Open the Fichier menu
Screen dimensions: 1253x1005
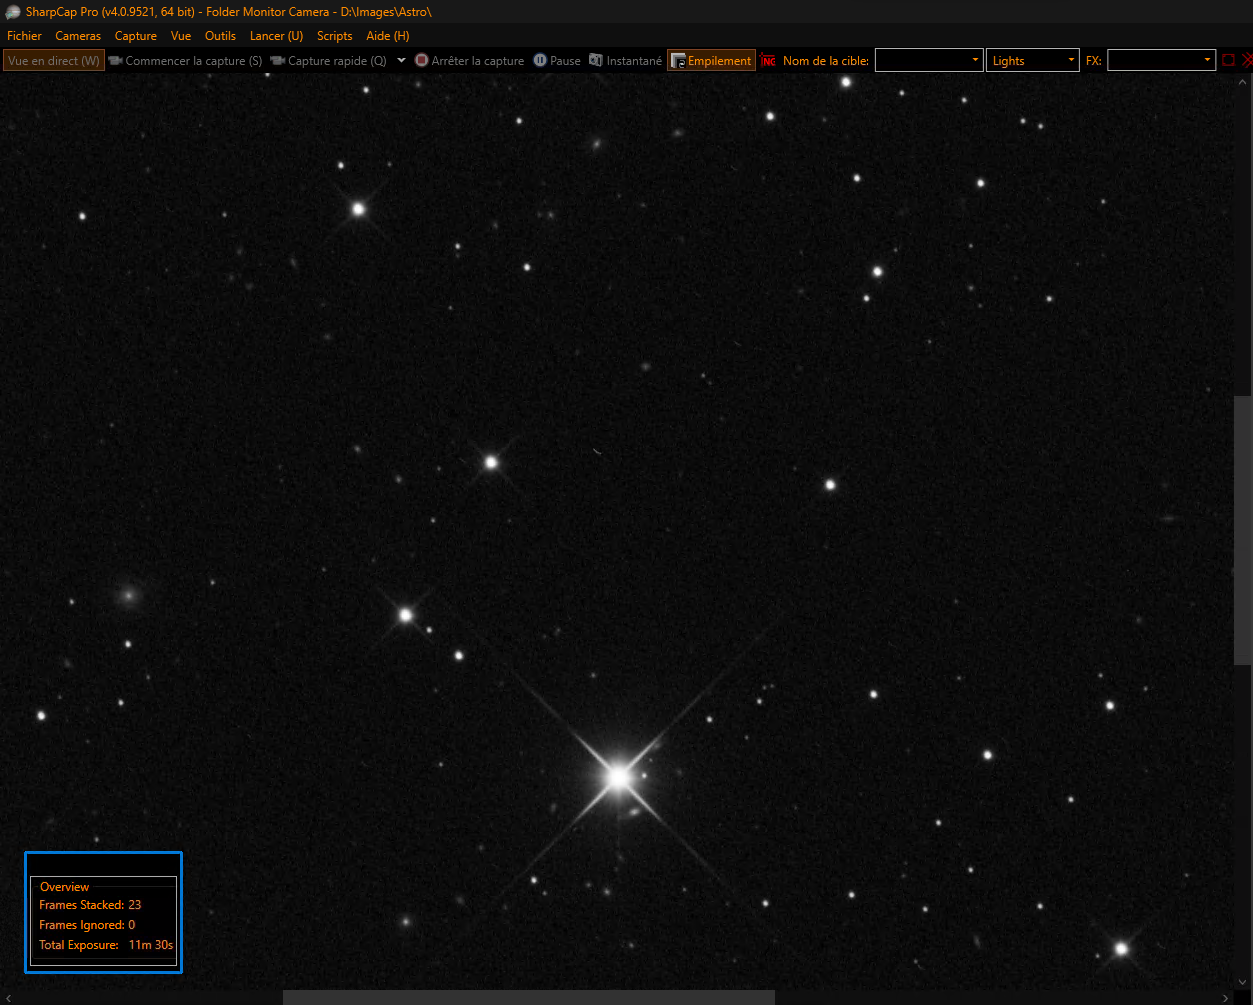click(24, 36)
